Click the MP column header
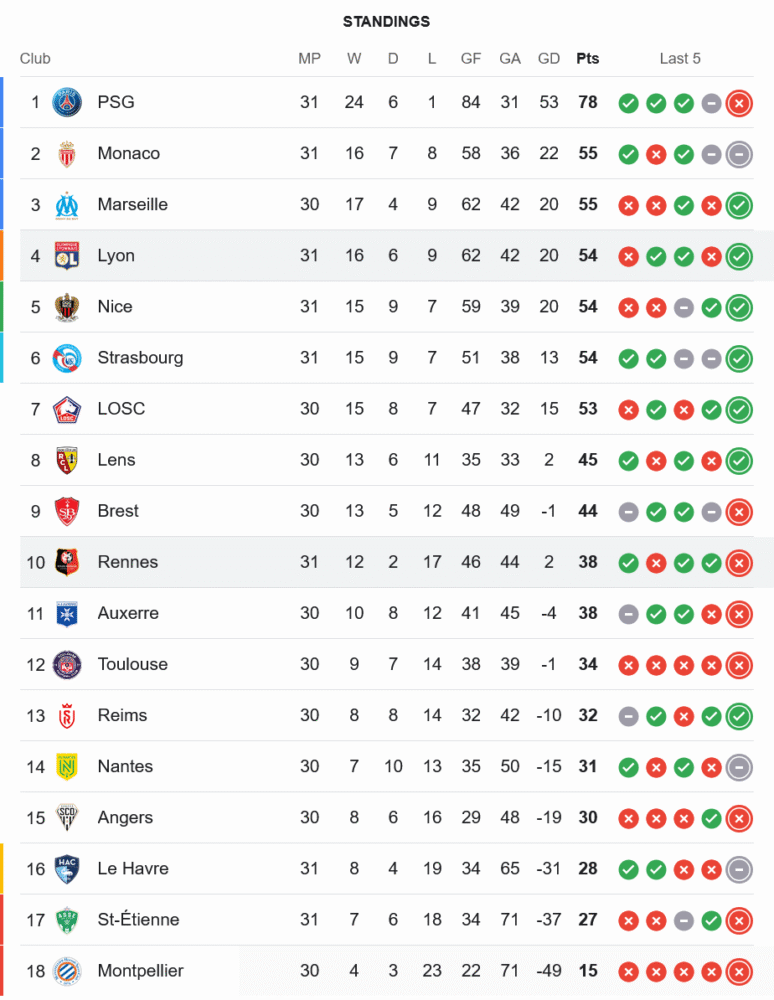774x1000 pixels. (x=309, y=59)
